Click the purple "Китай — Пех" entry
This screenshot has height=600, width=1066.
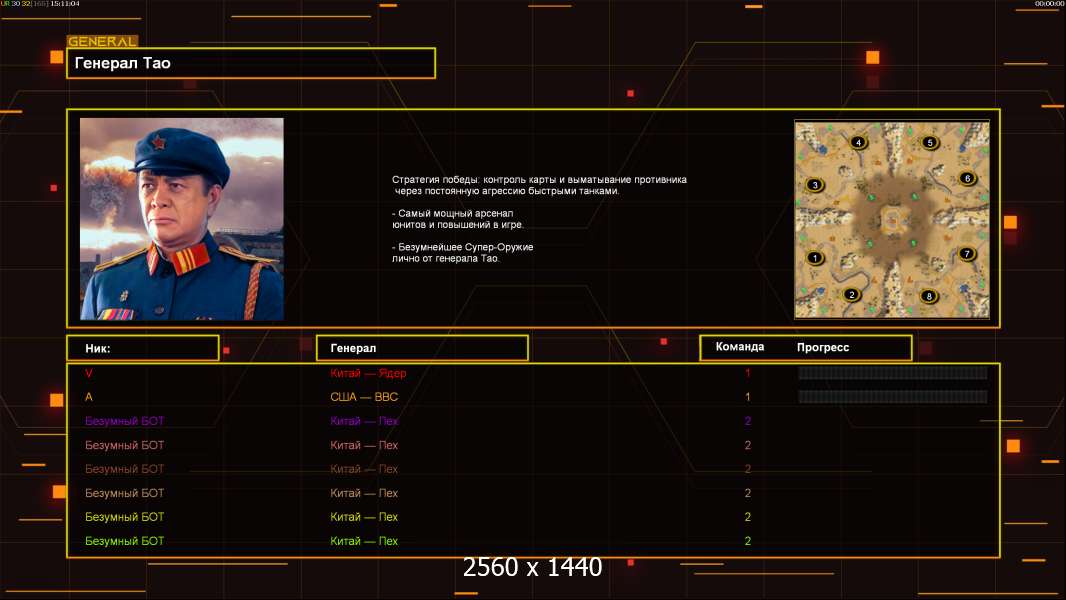click(x=364, y=421)
